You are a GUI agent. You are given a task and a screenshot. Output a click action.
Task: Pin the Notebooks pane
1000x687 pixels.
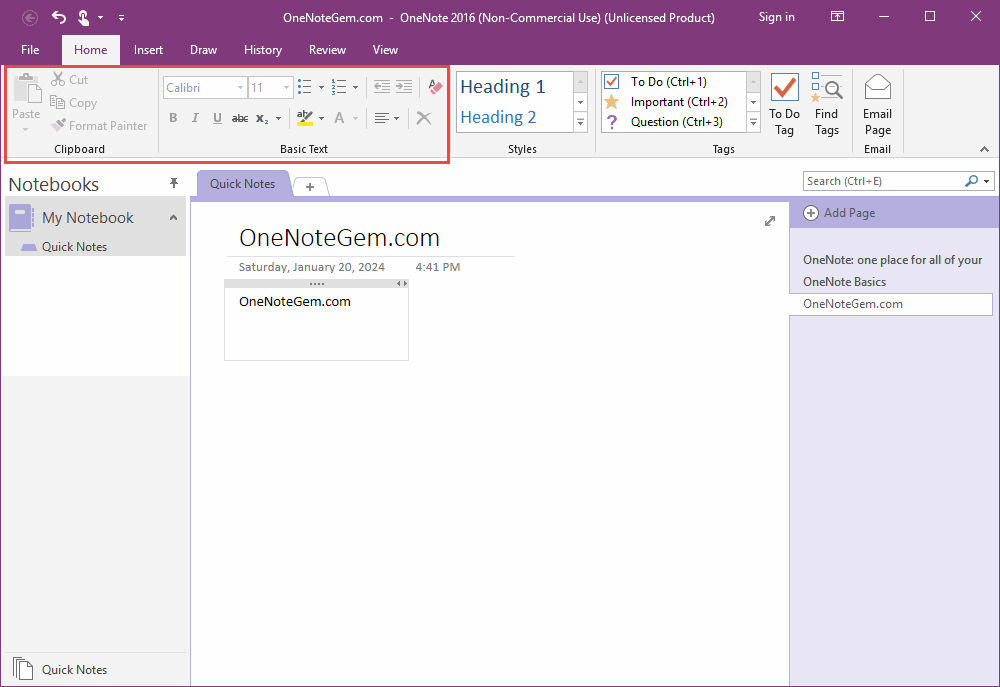pyautogui.click(x=173, y=183)
